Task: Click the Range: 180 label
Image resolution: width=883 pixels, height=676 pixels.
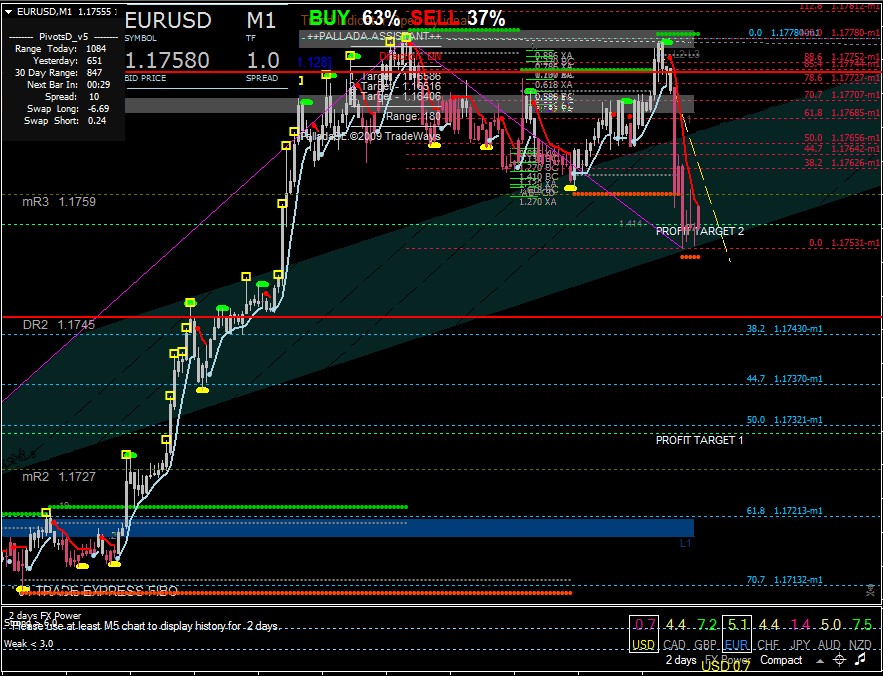Action: tap(413, 117)
